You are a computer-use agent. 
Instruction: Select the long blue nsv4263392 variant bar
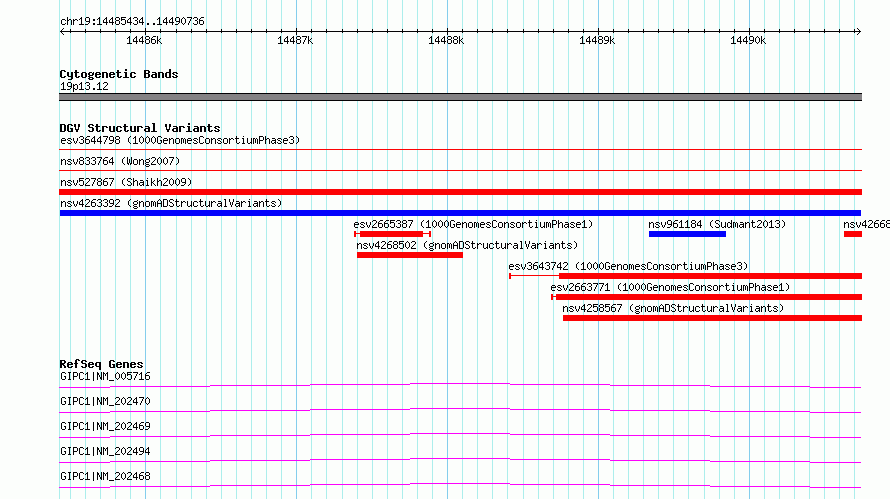pyautogui.click(x=460, y=213)
